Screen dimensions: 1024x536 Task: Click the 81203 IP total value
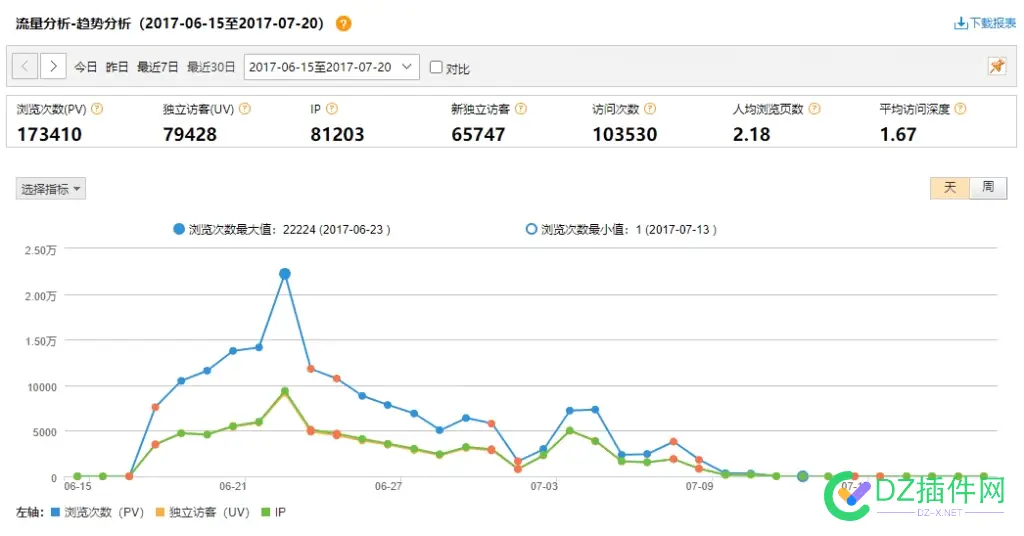tap(337, 134)
